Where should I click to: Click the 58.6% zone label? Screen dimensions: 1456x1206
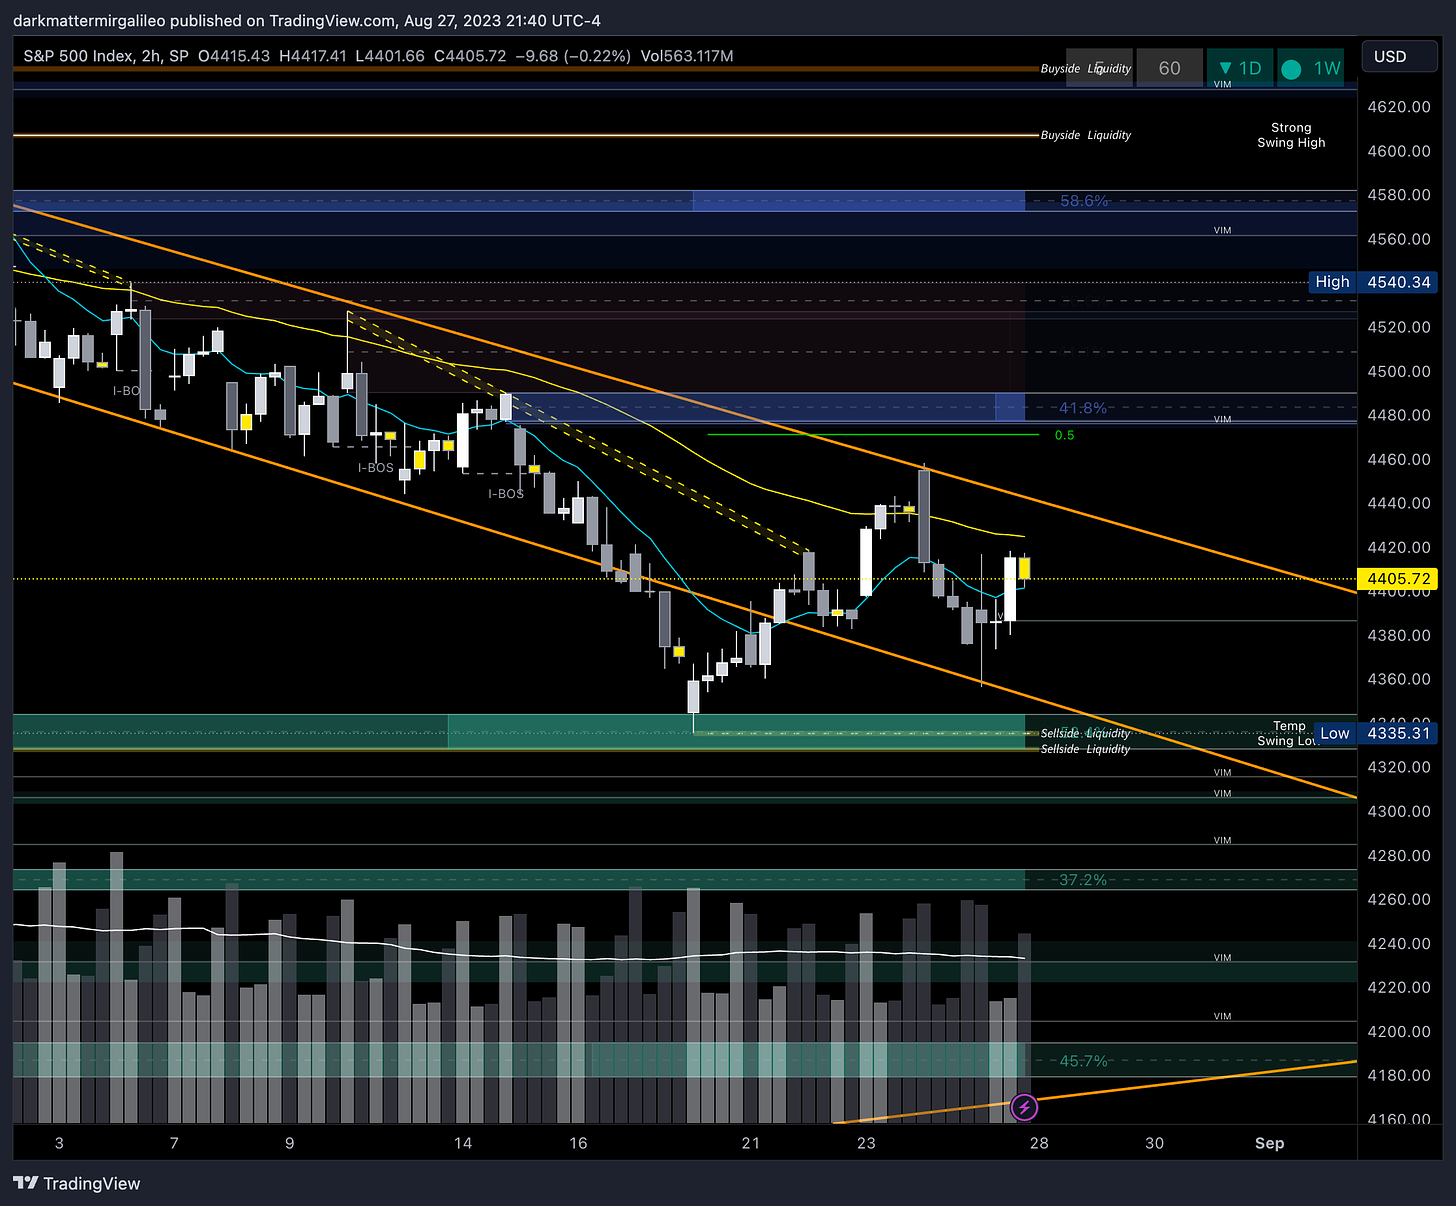pyautogui.click(x=1084, y=201)
